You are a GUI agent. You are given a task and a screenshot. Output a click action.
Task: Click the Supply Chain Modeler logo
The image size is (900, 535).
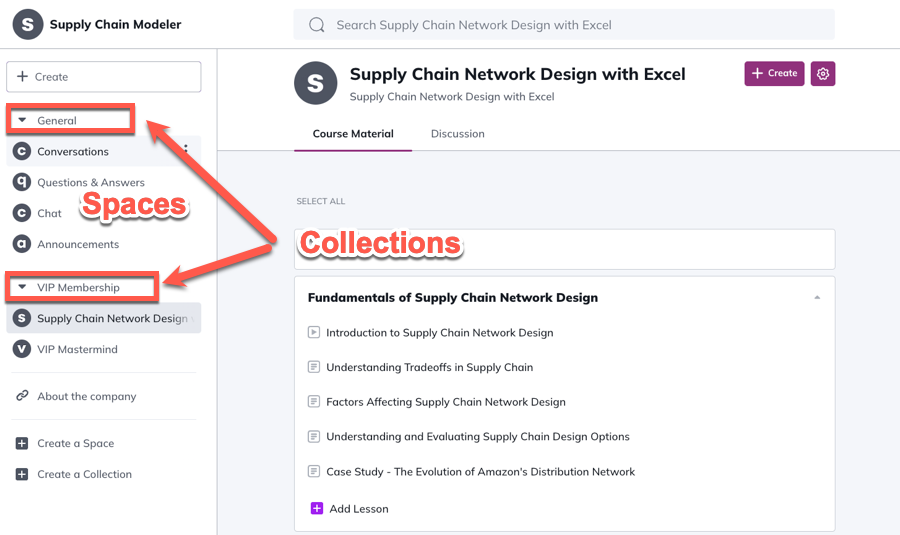tap(28, 25)
